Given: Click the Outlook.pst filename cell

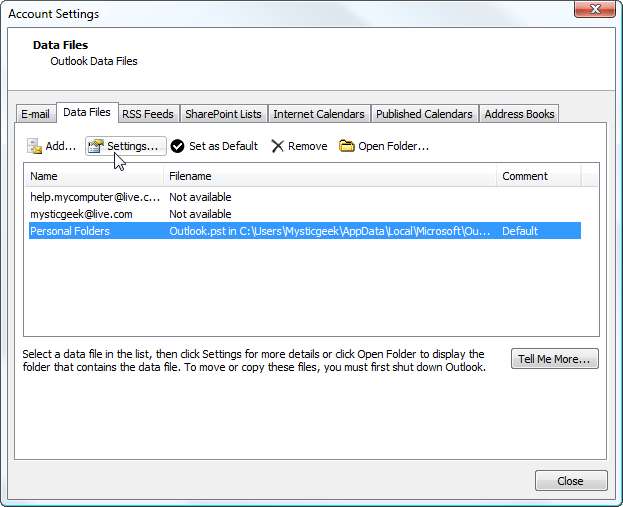Looking at the screenshot, I should 329,231.
